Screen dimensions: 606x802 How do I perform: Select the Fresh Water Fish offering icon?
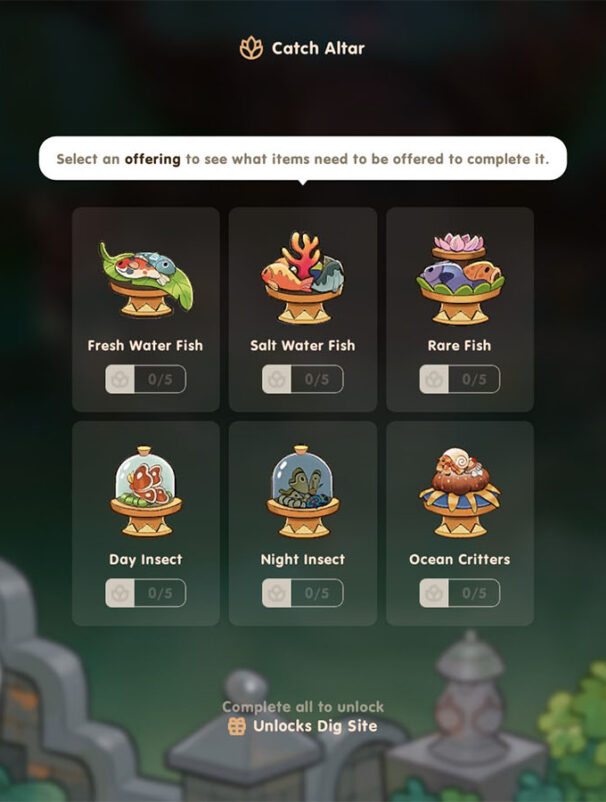[x=146, y=279]
